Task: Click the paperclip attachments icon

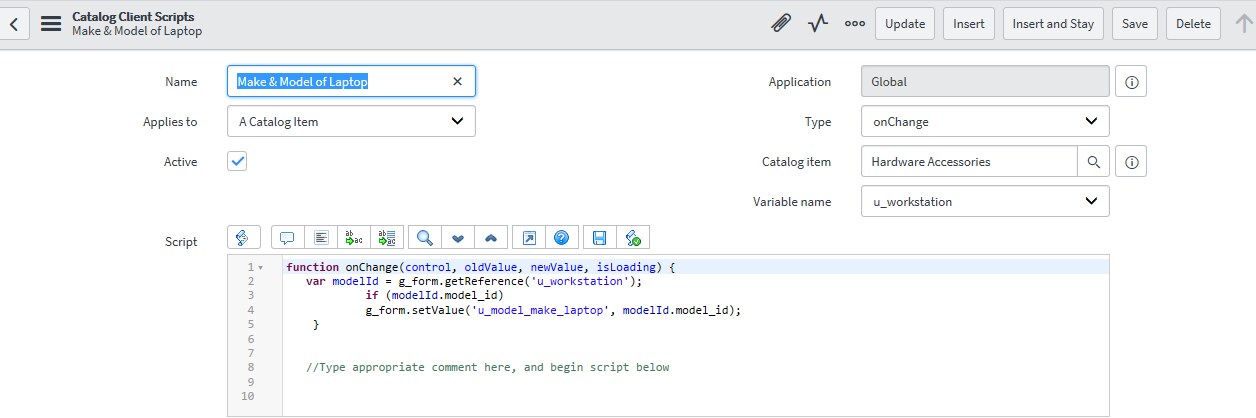Action: 781,24
